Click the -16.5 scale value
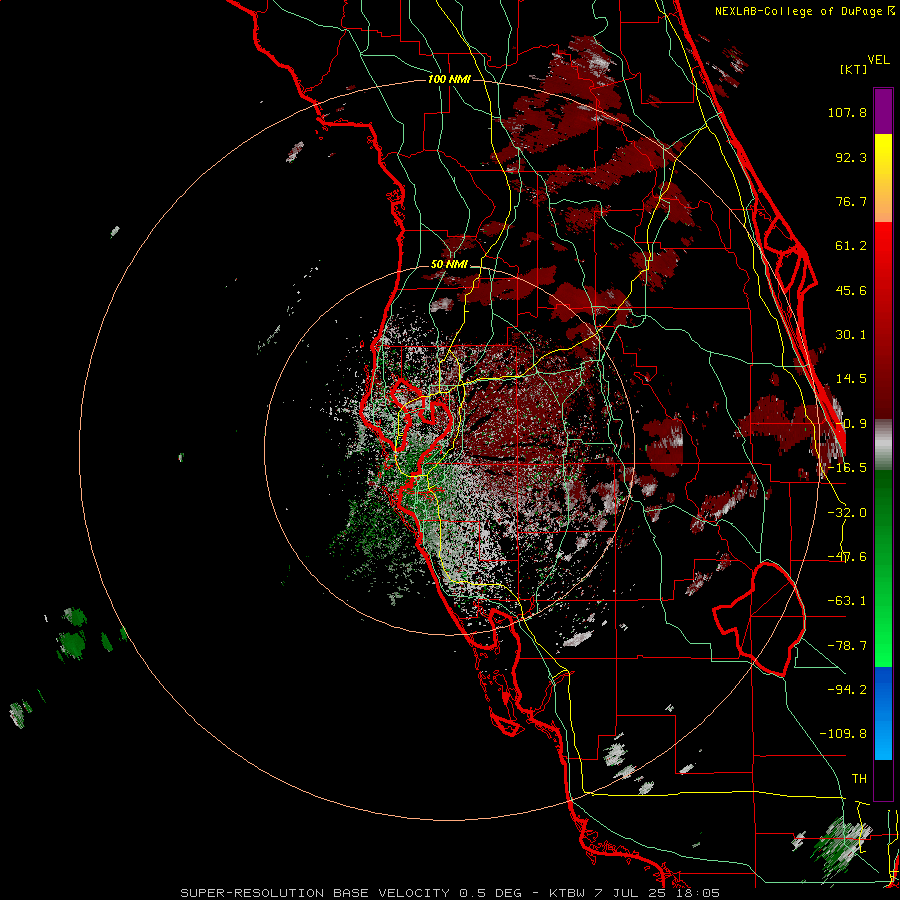900x900 pixels. click(847, 468)
